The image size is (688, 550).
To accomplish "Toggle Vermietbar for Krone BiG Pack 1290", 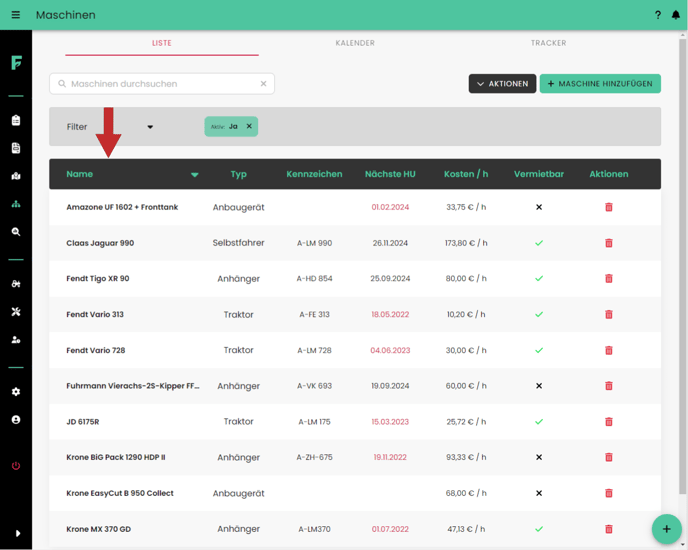I will pos(539,457).
